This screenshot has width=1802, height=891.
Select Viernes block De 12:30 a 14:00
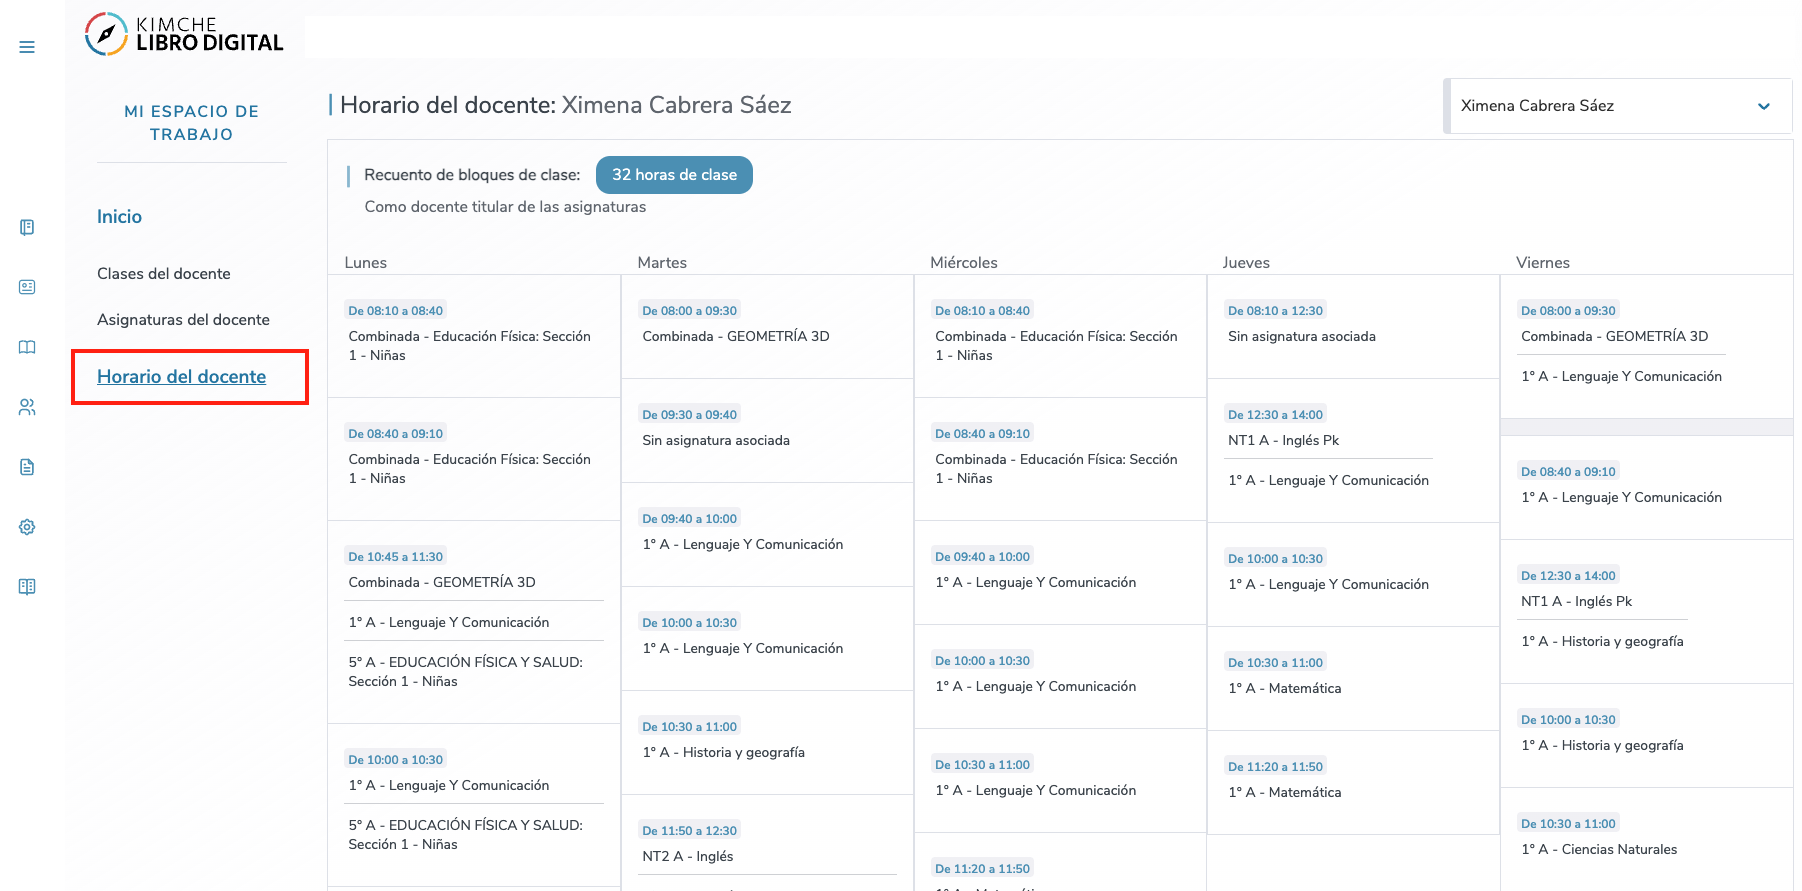point(1569,576)
